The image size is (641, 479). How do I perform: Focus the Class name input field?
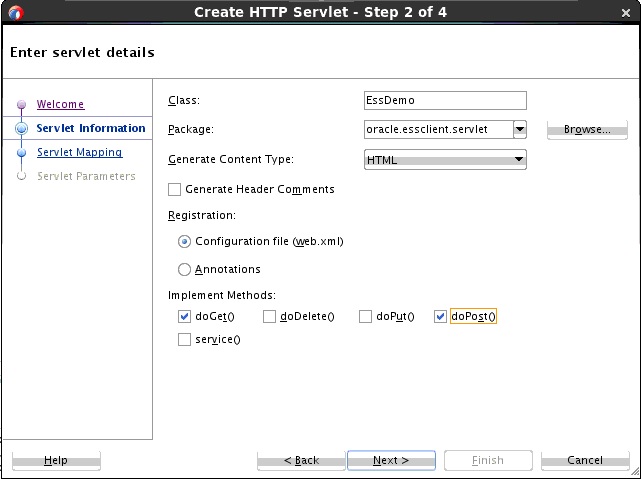pos(445,101)
